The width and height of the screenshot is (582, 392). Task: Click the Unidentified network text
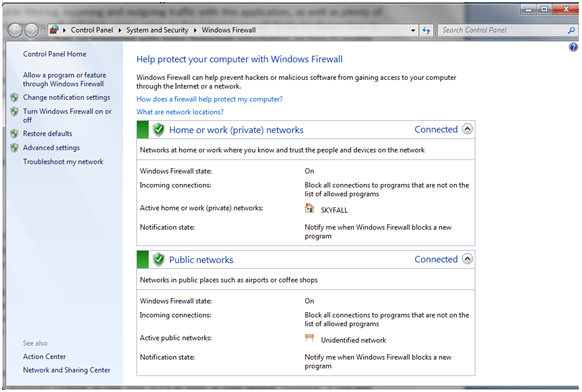click(353, 340)
